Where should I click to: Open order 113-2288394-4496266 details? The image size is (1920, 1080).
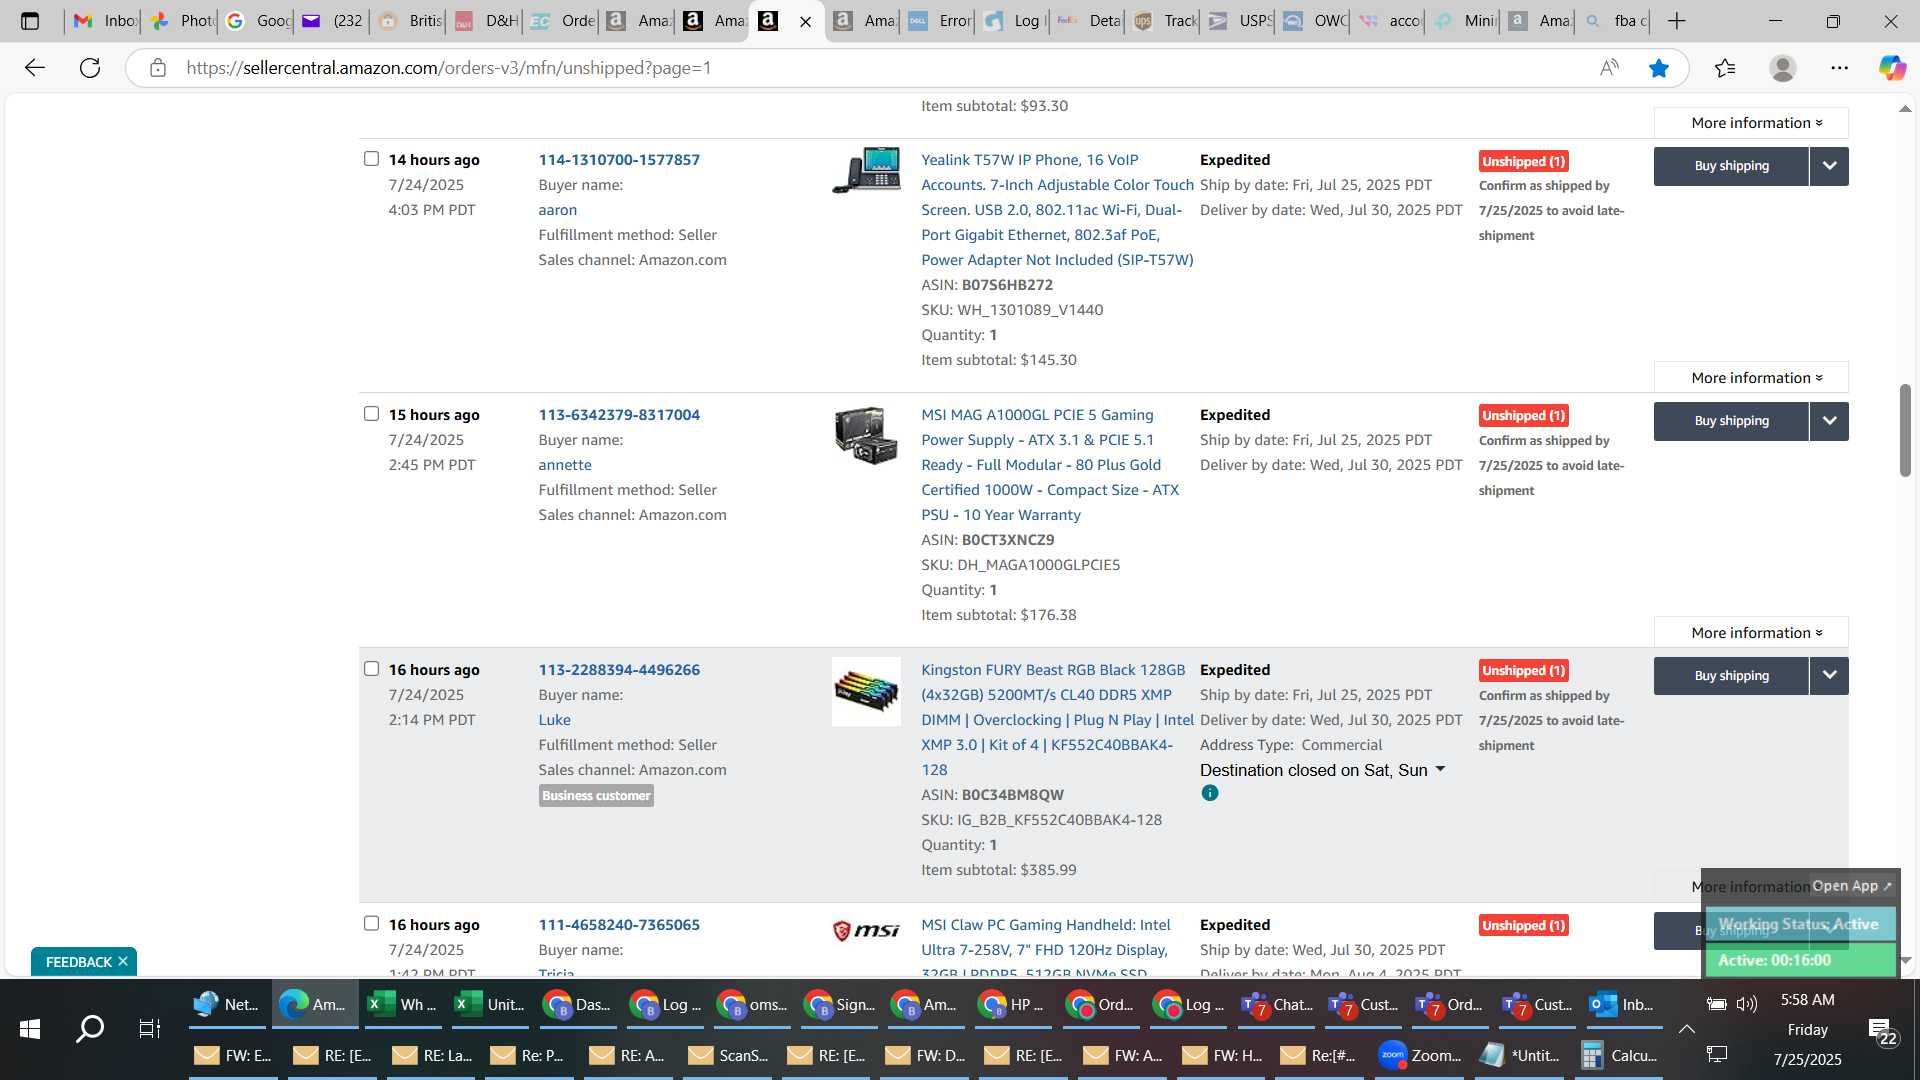click(619, 670)
